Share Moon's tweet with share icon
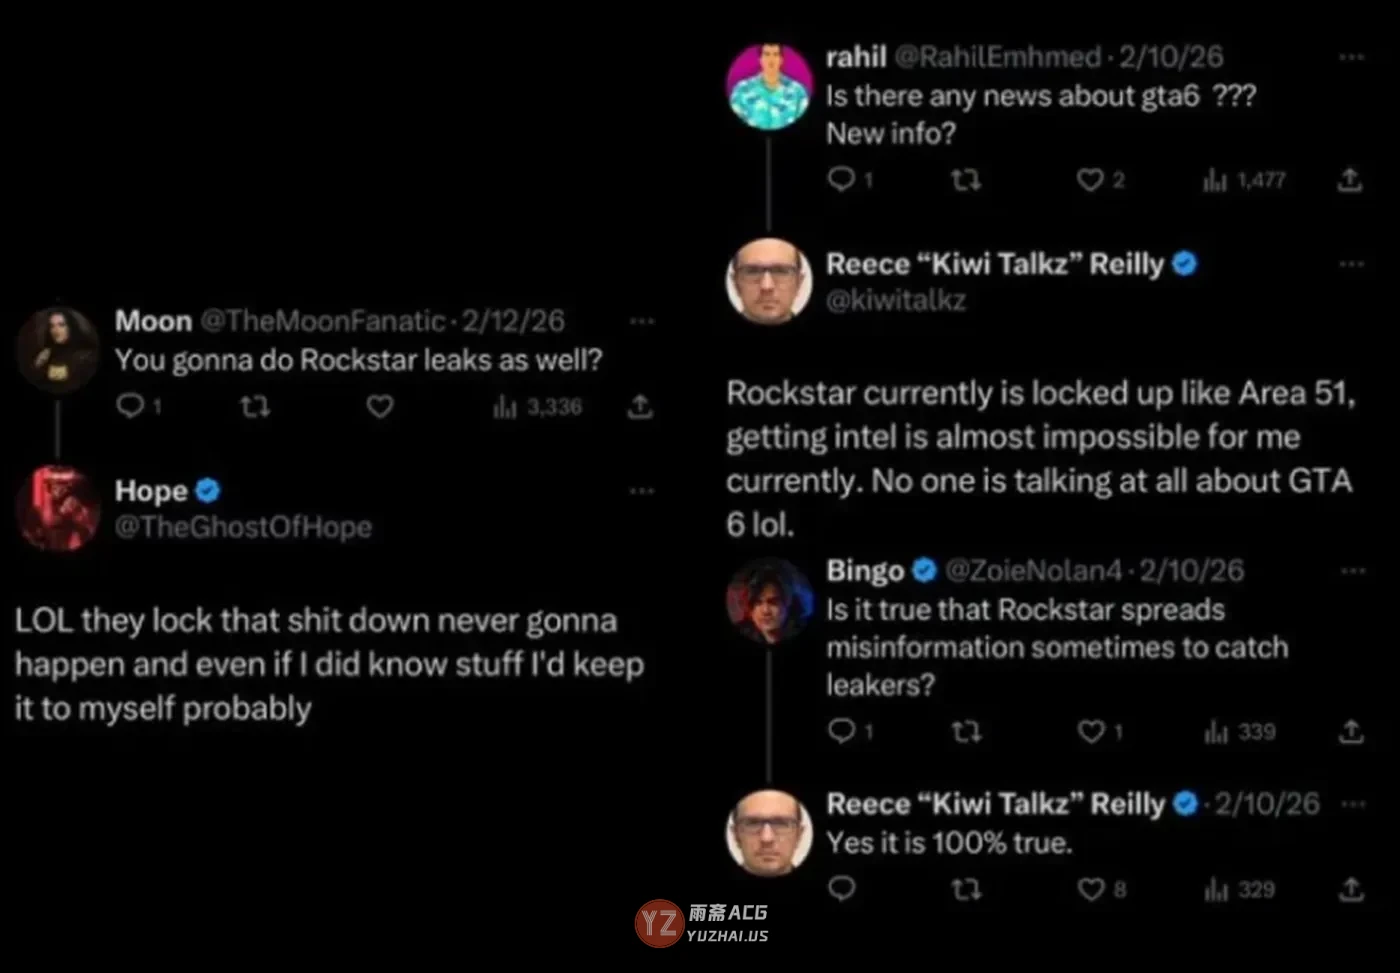 (x=640, y=406)
